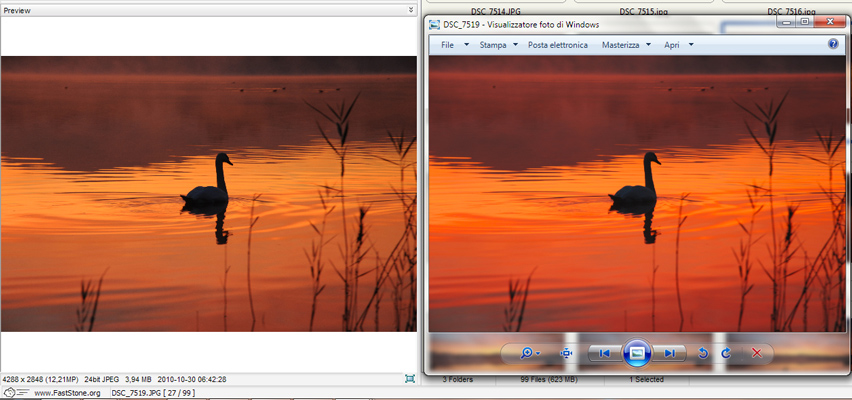
Task: Click the FastStone preview fit-size icon
Action: click(x=410, y=379)
